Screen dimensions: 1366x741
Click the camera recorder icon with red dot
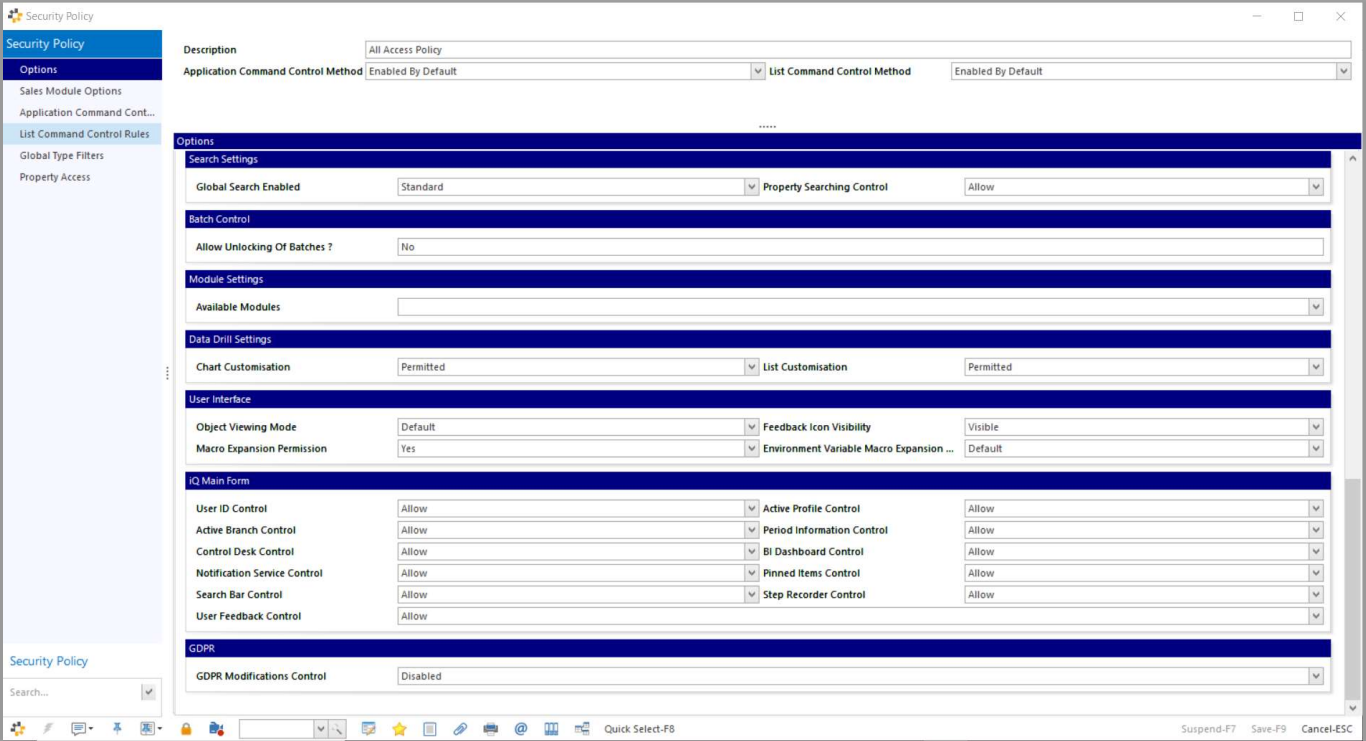coord(216,729)
